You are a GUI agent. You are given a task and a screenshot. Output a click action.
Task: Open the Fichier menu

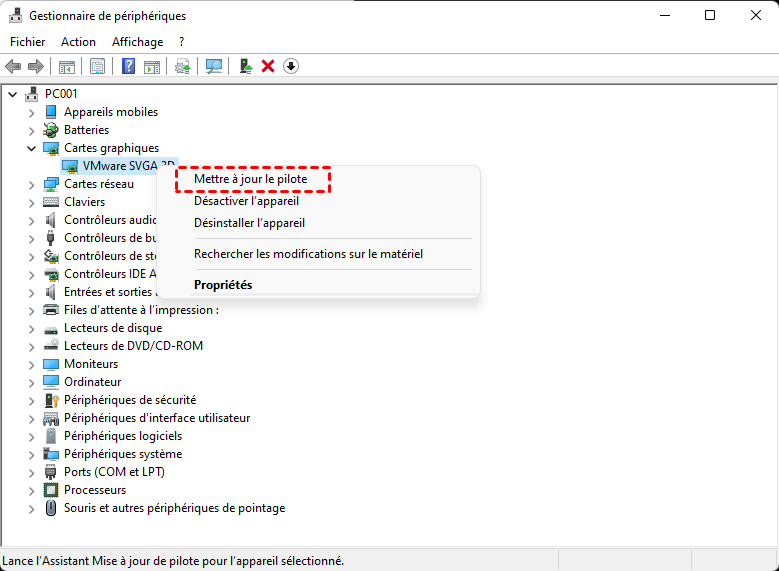click(x=28, y=42)
